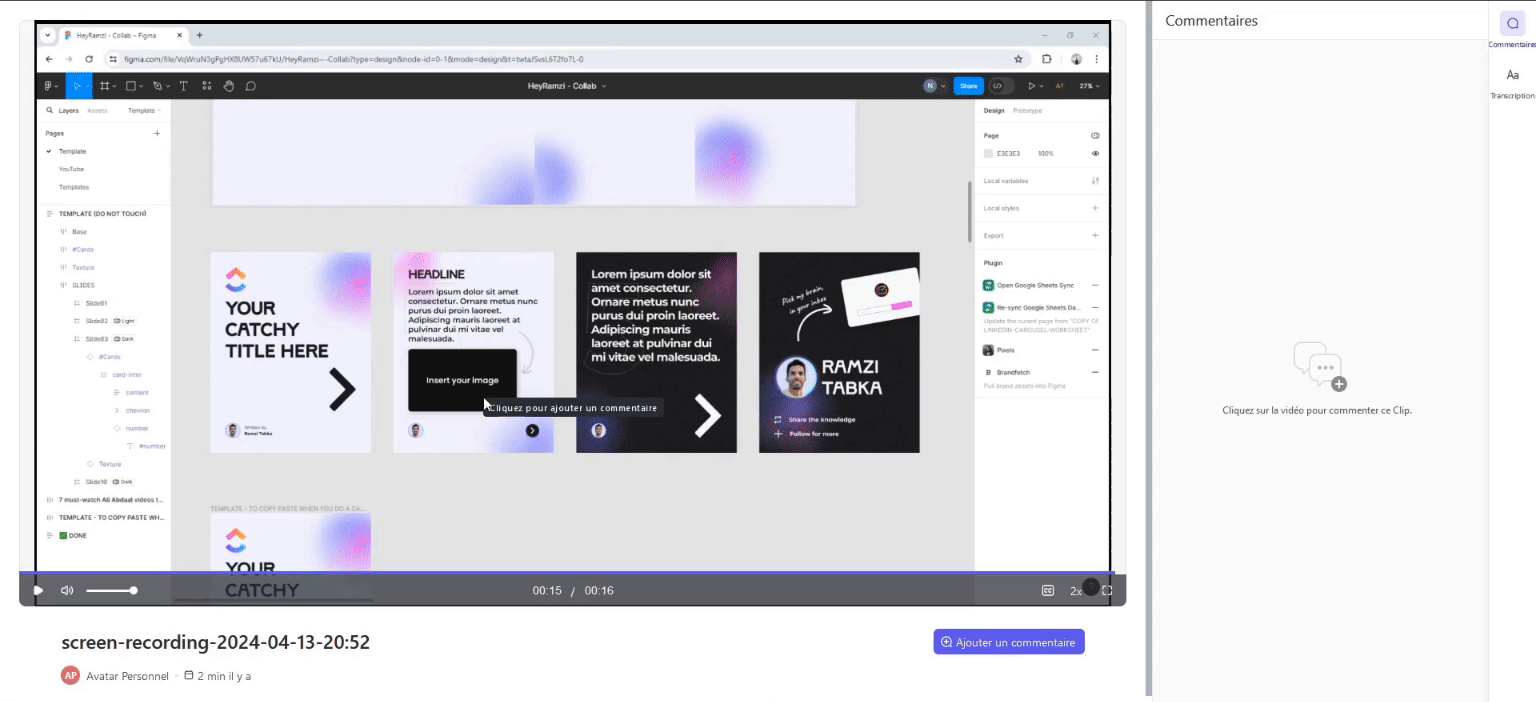The width and height of the screenshot is (1536, 702).
Task: Switch to the Assets tab in the sidebar
Action: (96, 110)
